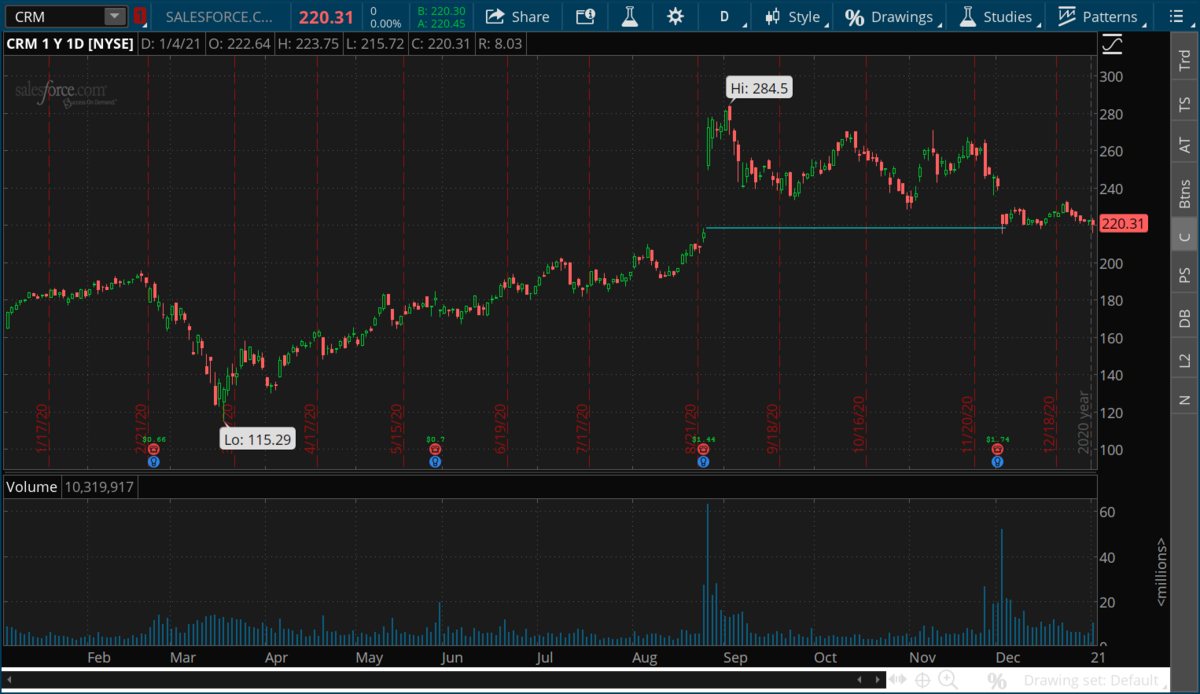Click the flask icon beside Studies
Screen dimensions: 1200x694
coord(966,17)
